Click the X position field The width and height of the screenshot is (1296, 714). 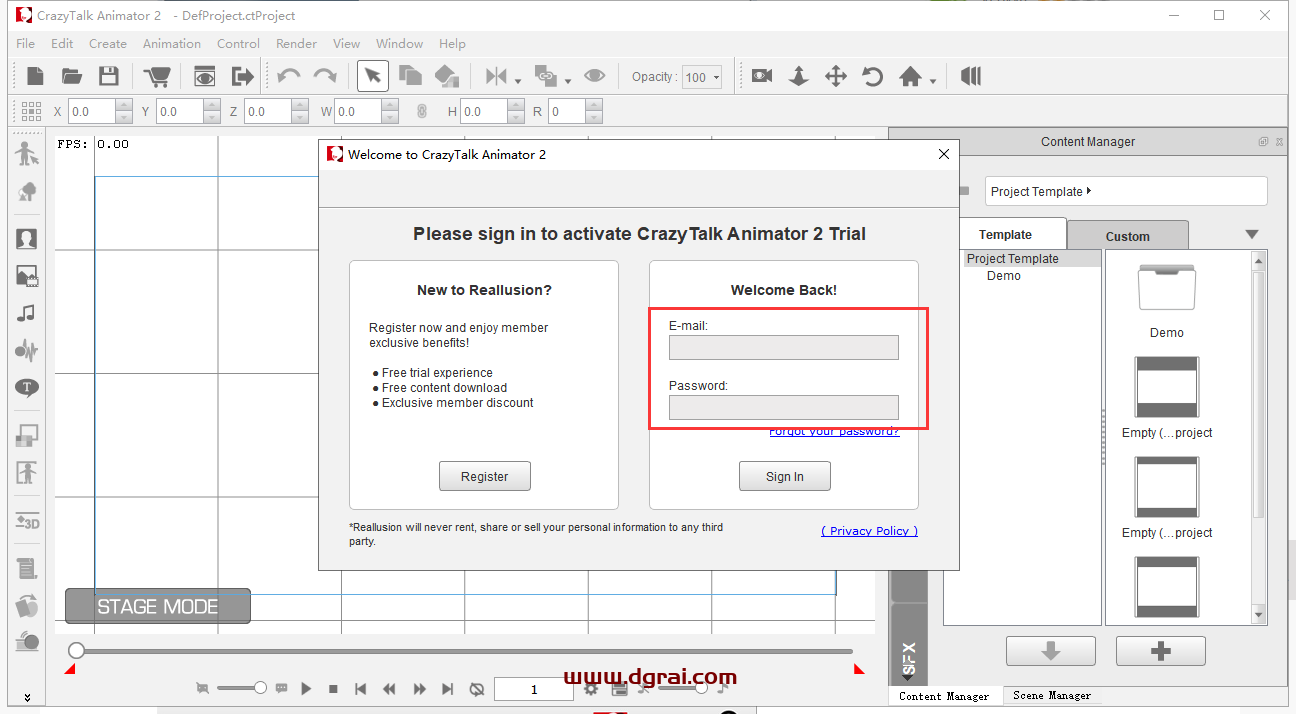coord(91,112)
